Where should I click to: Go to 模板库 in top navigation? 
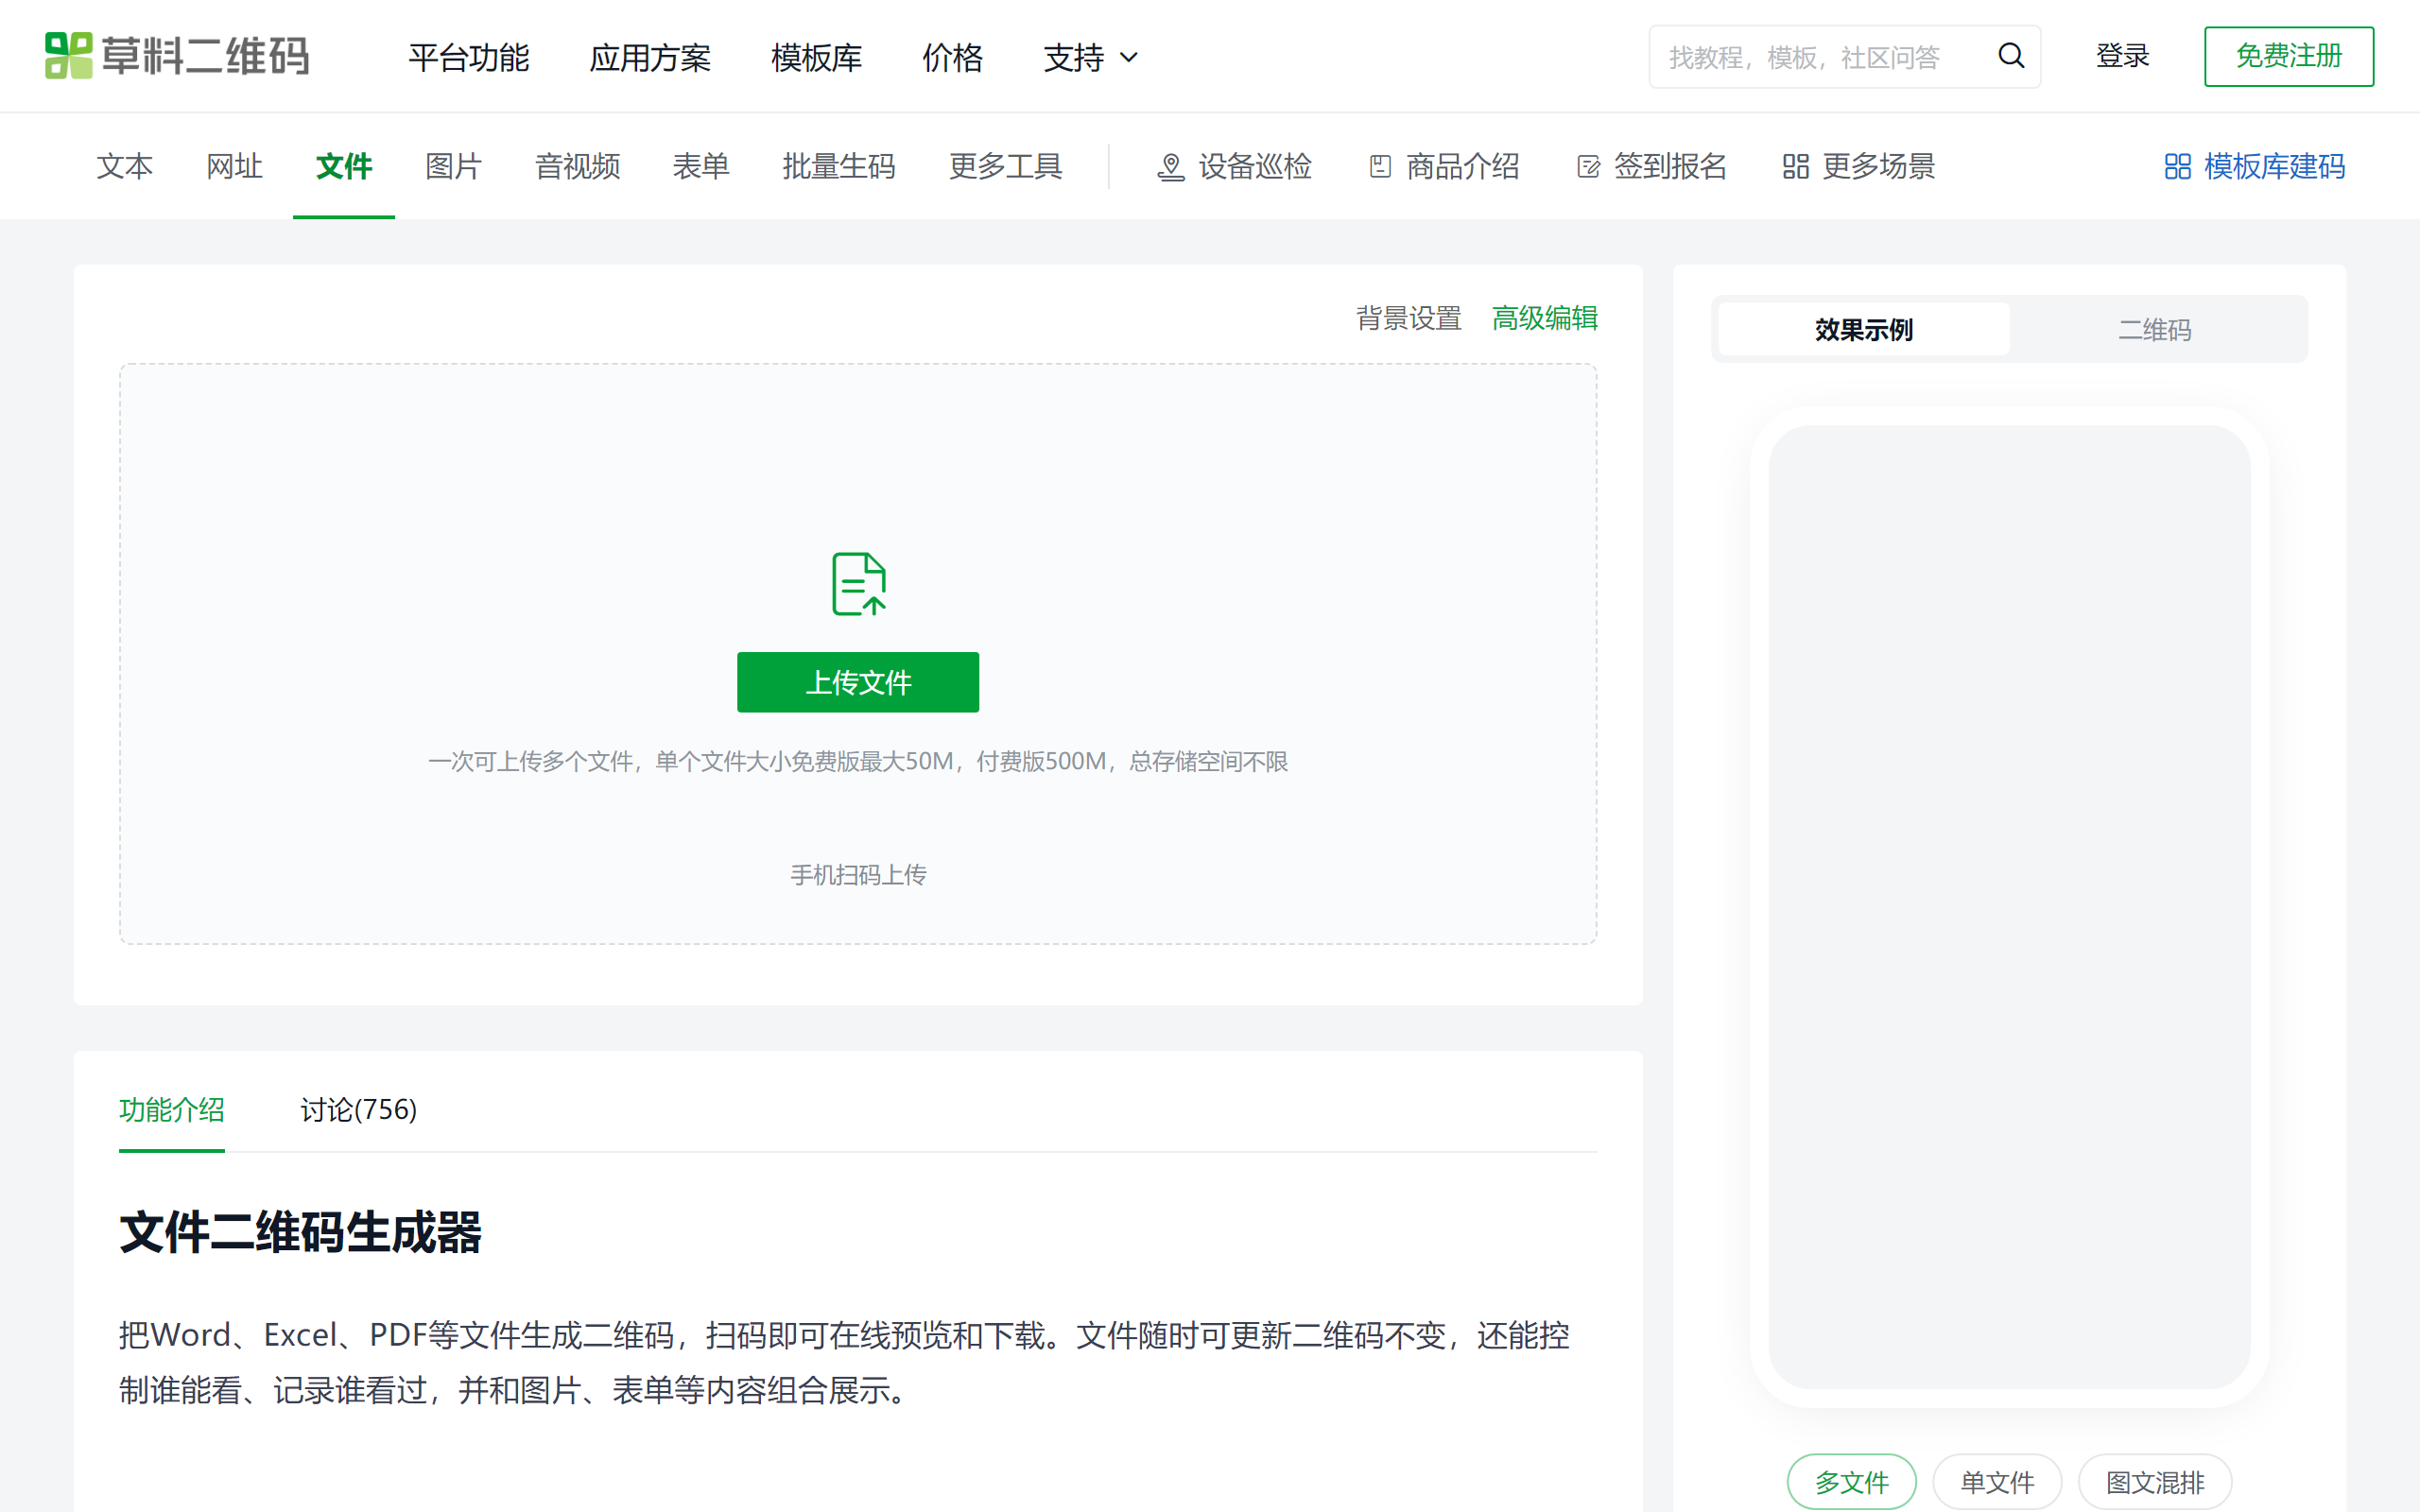(x=816, y=58)
